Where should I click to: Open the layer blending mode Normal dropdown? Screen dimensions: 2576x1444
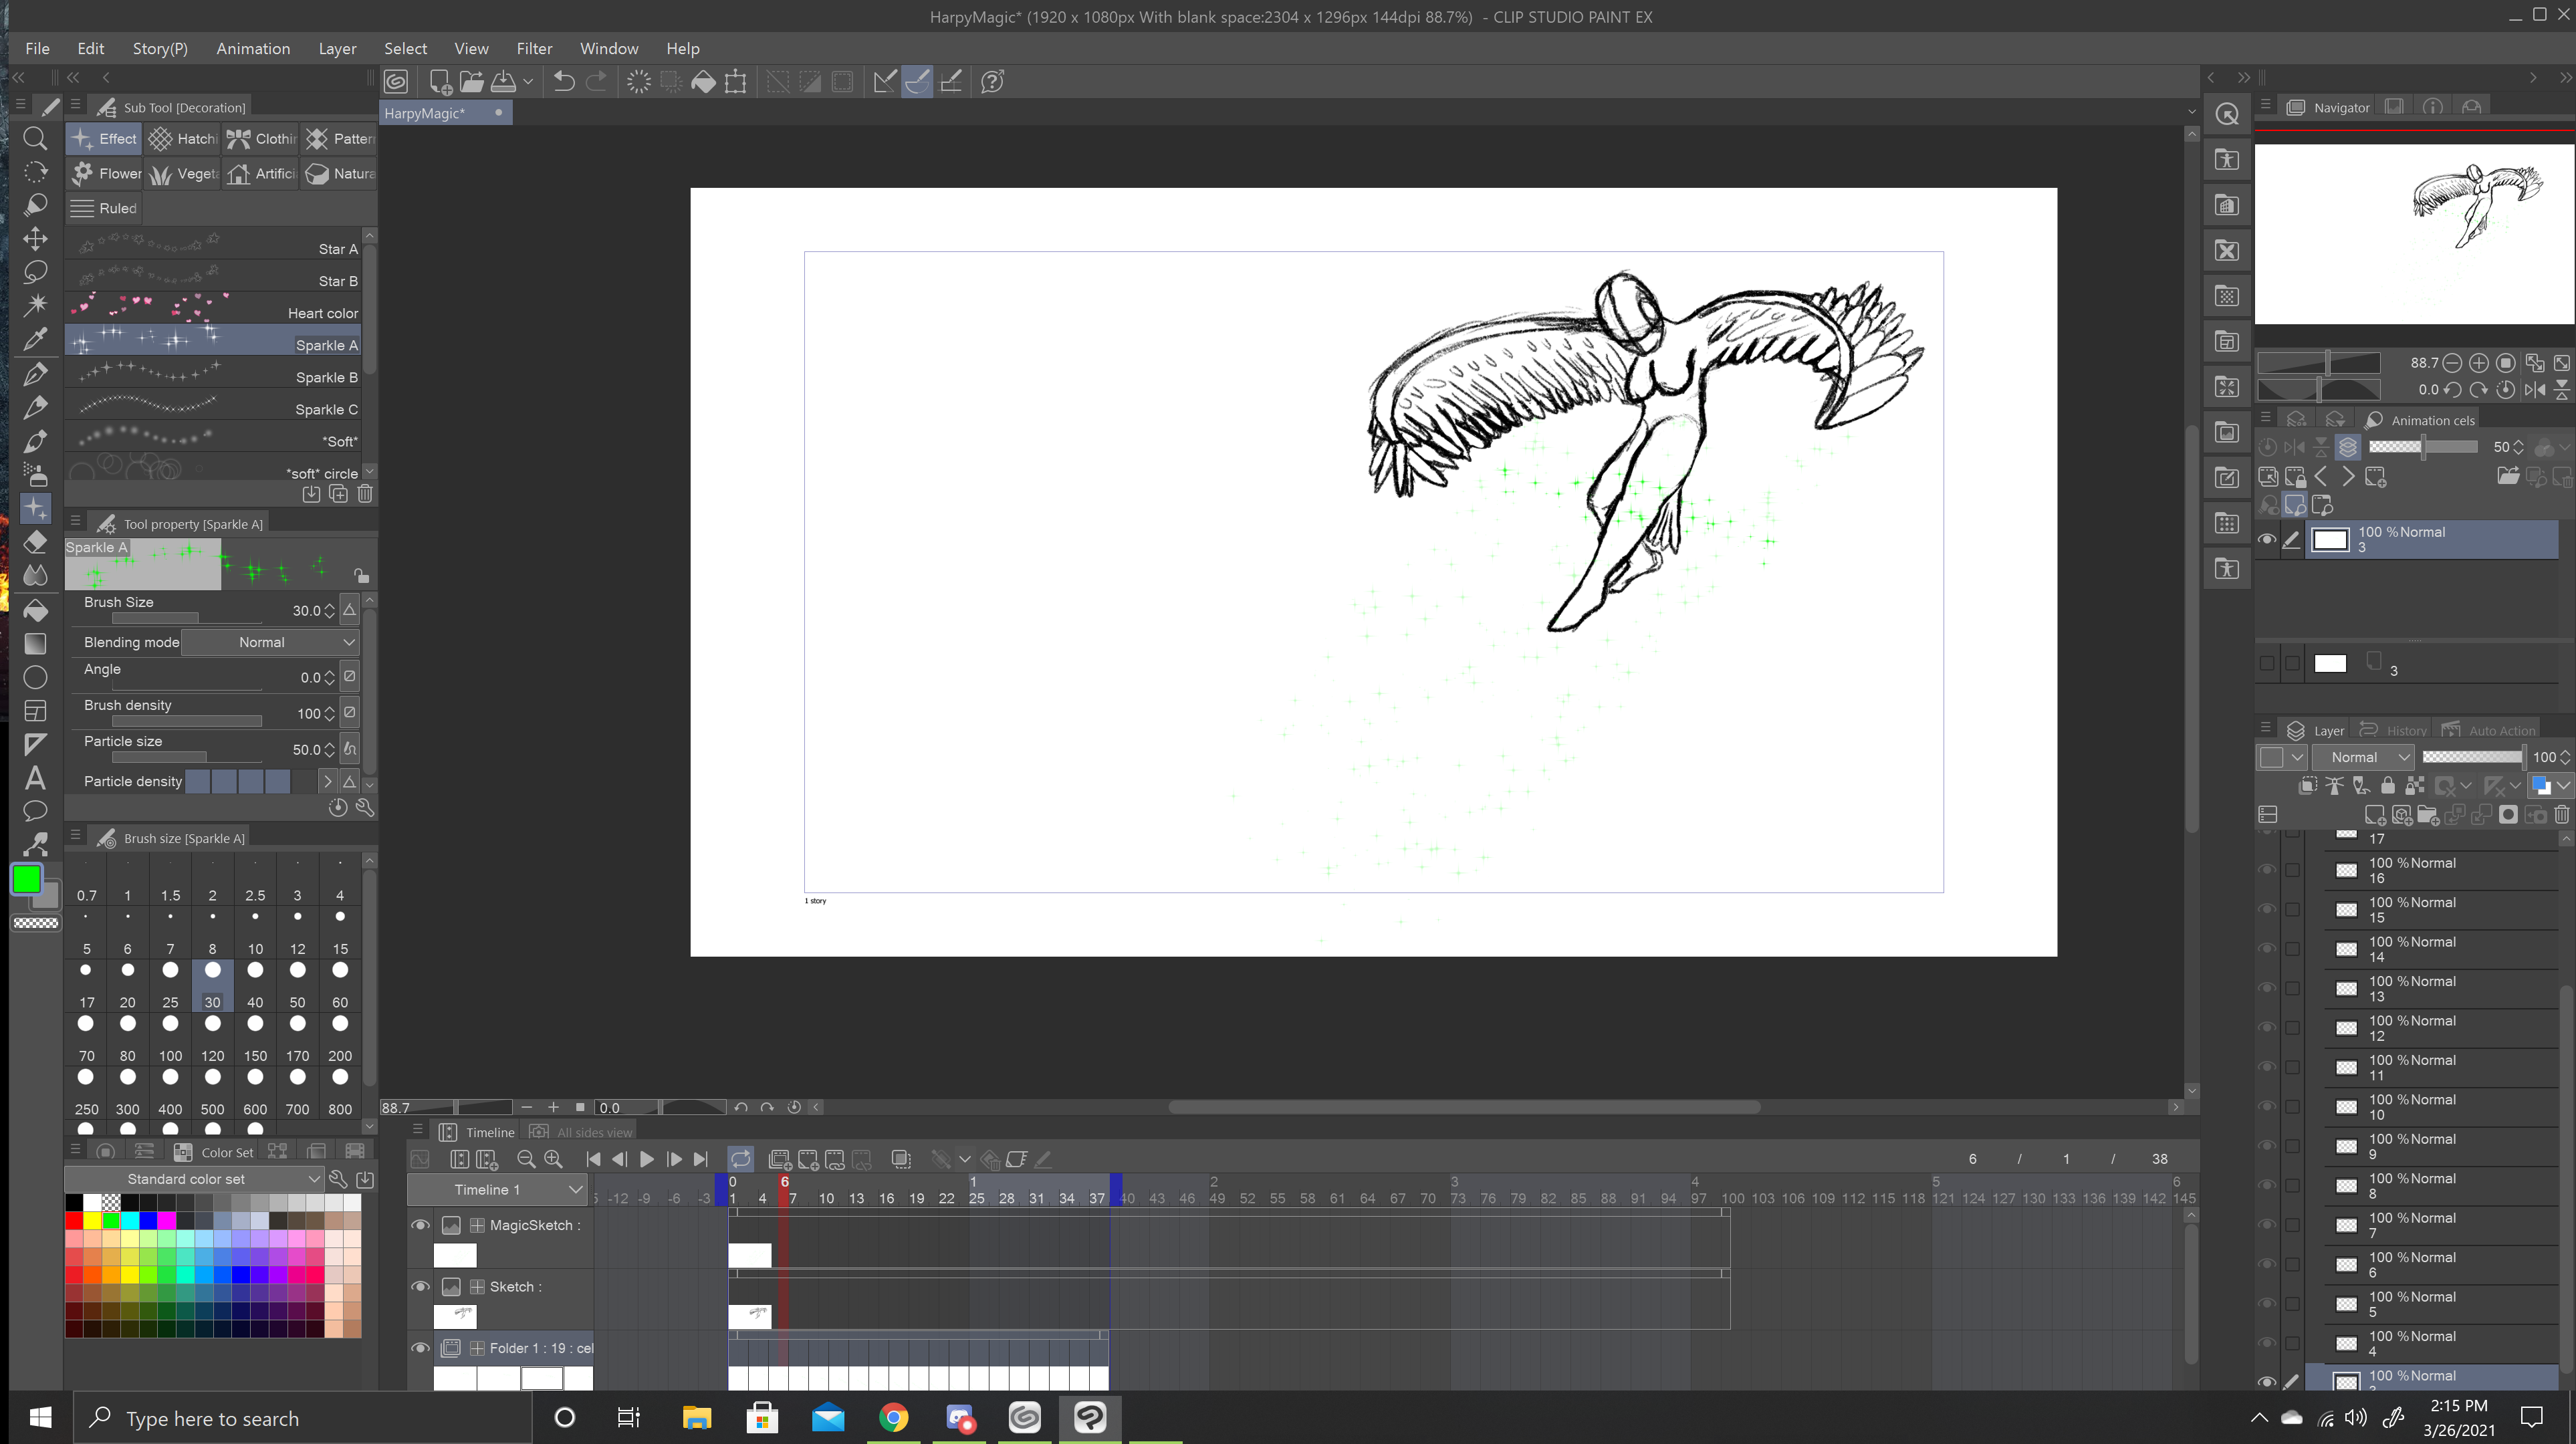click(2363, 757)
